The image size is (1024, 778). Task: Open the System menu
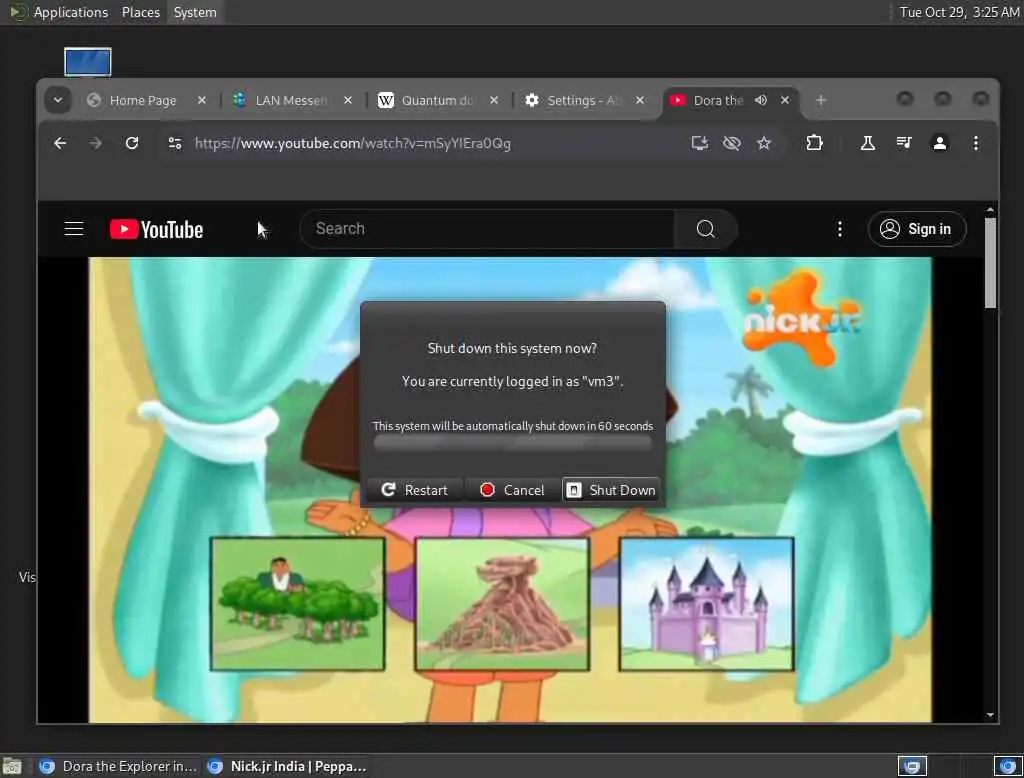[x=195, y=12]
